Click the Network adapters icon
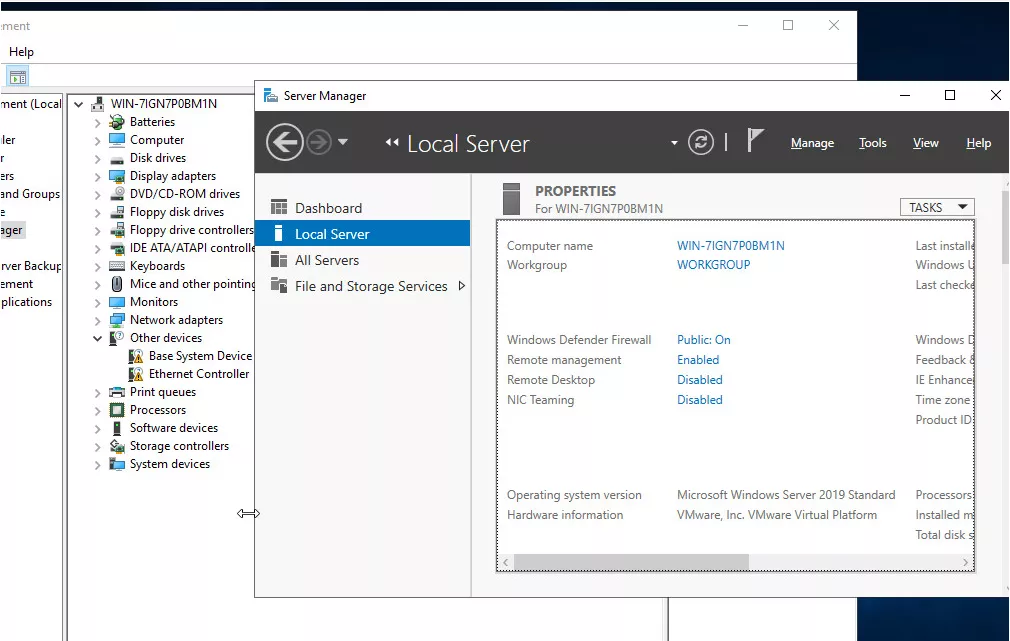 pos(117,320)
